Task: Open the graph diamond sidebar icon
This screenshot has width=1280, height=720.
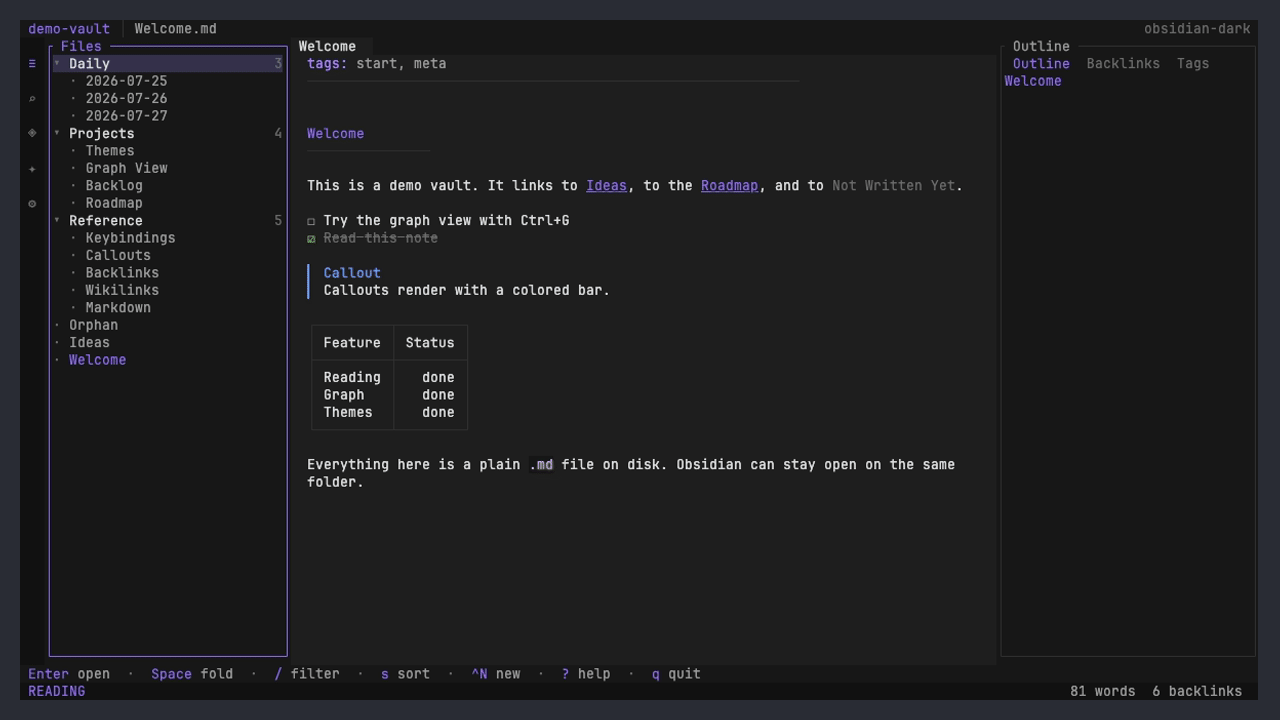Action: pos(32,133)
